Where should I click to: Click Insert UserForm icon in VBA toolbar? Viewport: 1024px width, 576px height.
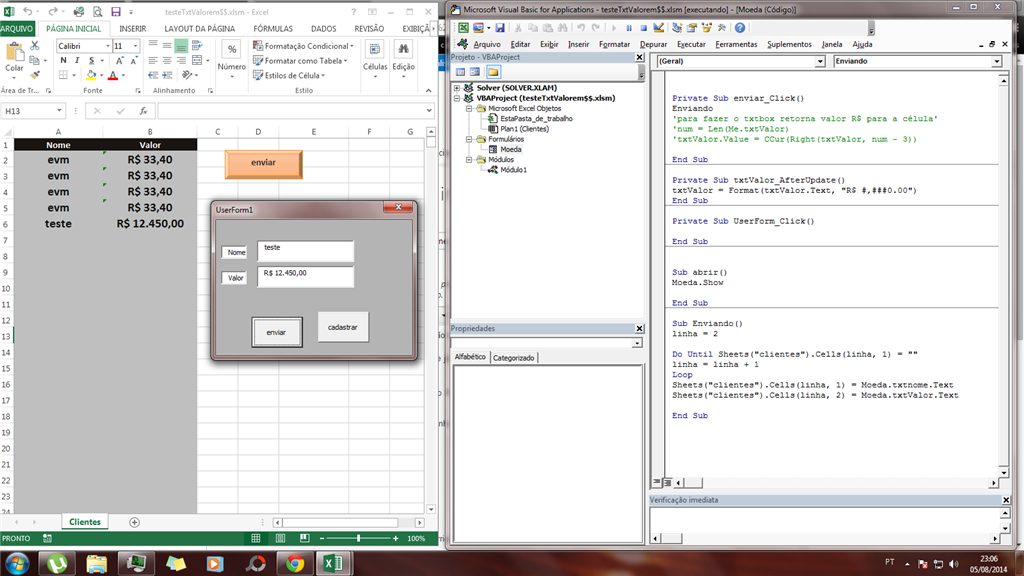(x=479, y=27)
